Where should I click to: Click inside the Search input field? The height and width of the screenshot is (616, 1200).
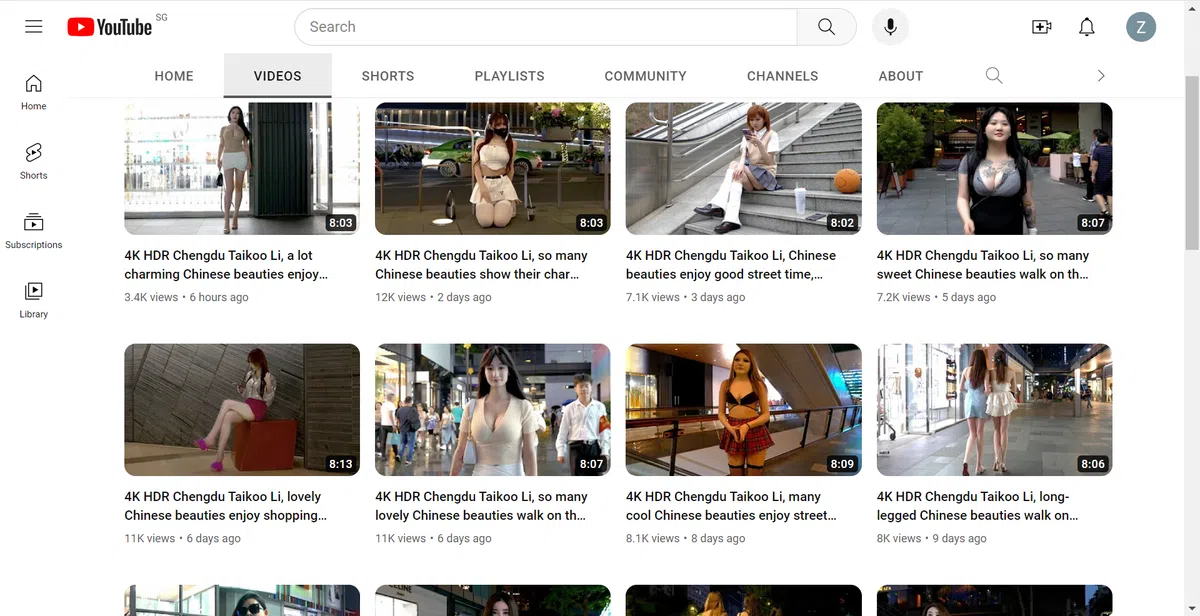[545, 26]
